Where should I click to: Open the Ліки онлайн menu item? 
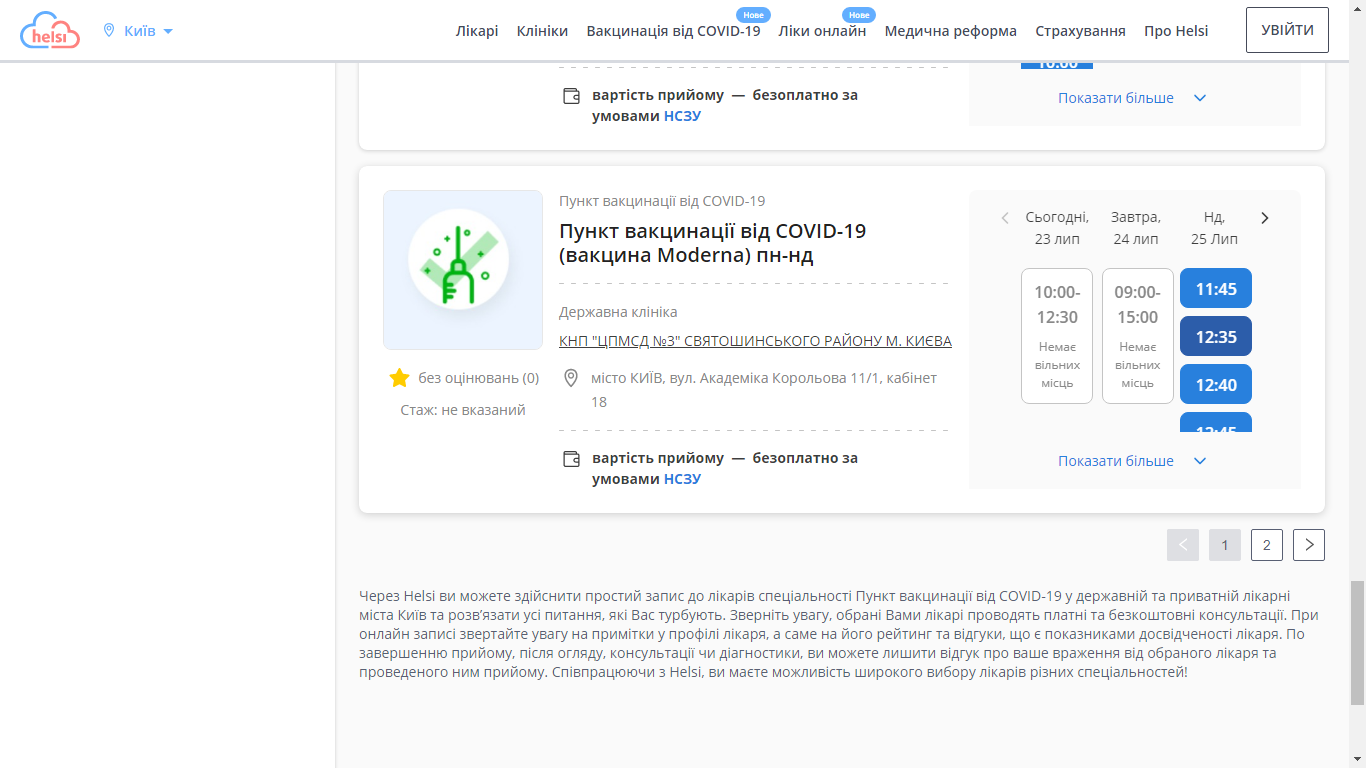coord(822,31)
